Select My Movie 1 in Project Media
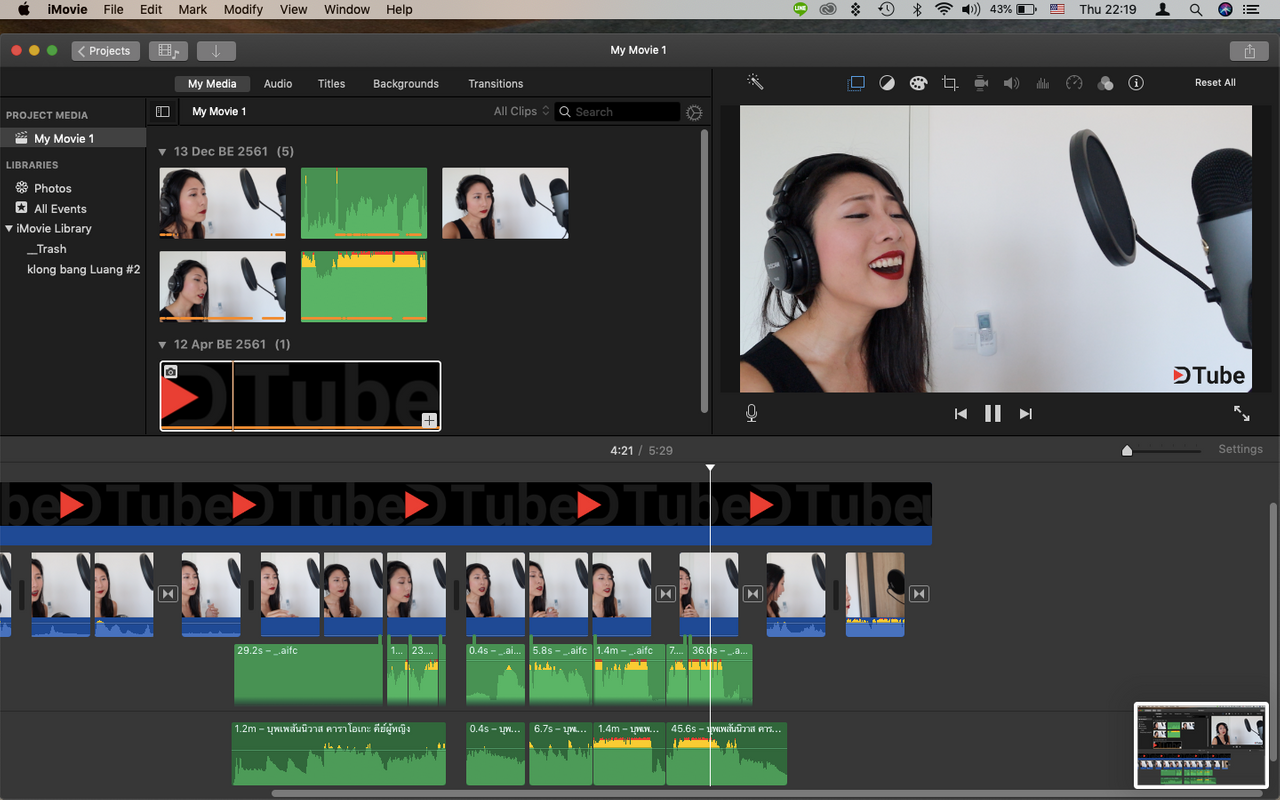The image size is (1280, 800). (73, 139)
